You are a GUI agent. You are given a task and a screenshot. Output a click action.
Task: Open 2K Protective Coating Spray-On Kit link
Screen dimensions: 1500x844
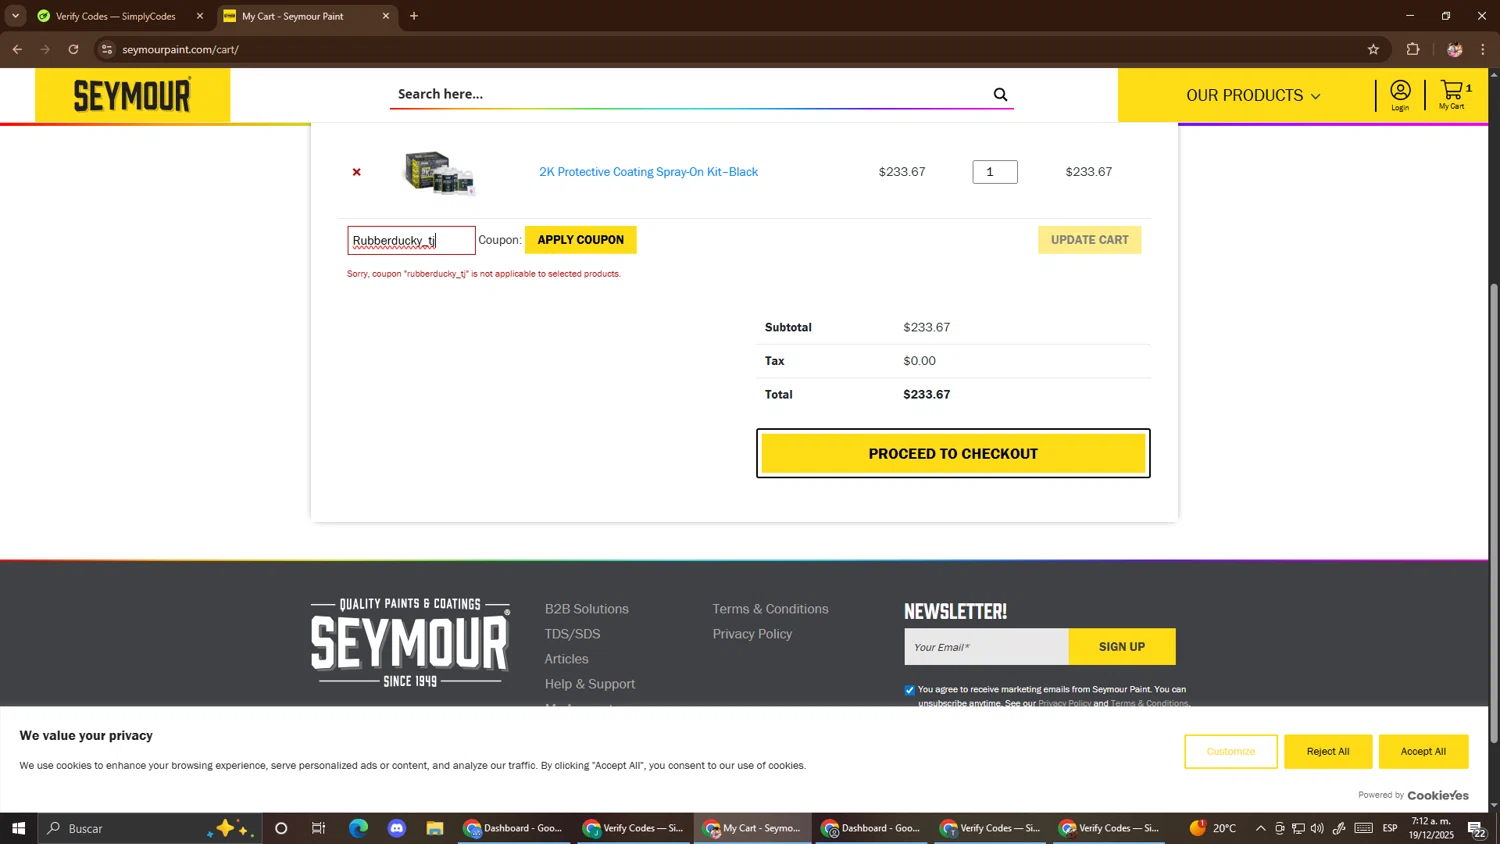648,172
